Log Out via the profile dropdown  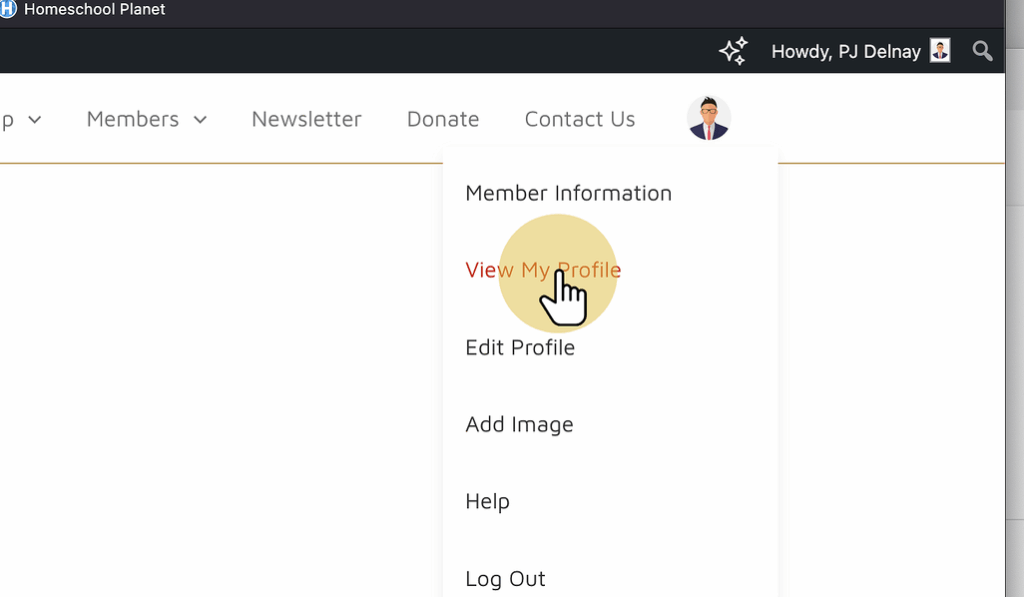[x=505, y=578]
